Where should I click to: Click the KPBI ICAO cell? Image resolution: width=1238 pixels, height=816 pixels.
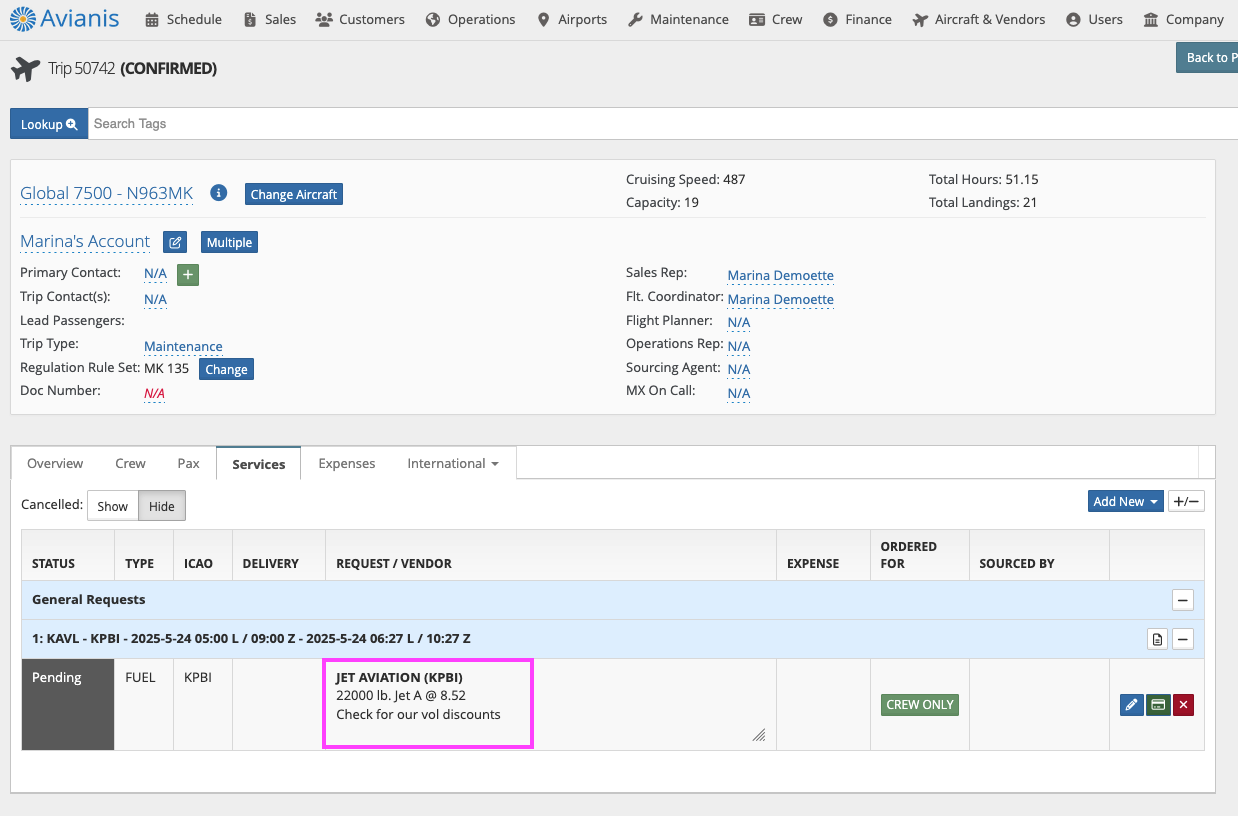tap(203, 704)
